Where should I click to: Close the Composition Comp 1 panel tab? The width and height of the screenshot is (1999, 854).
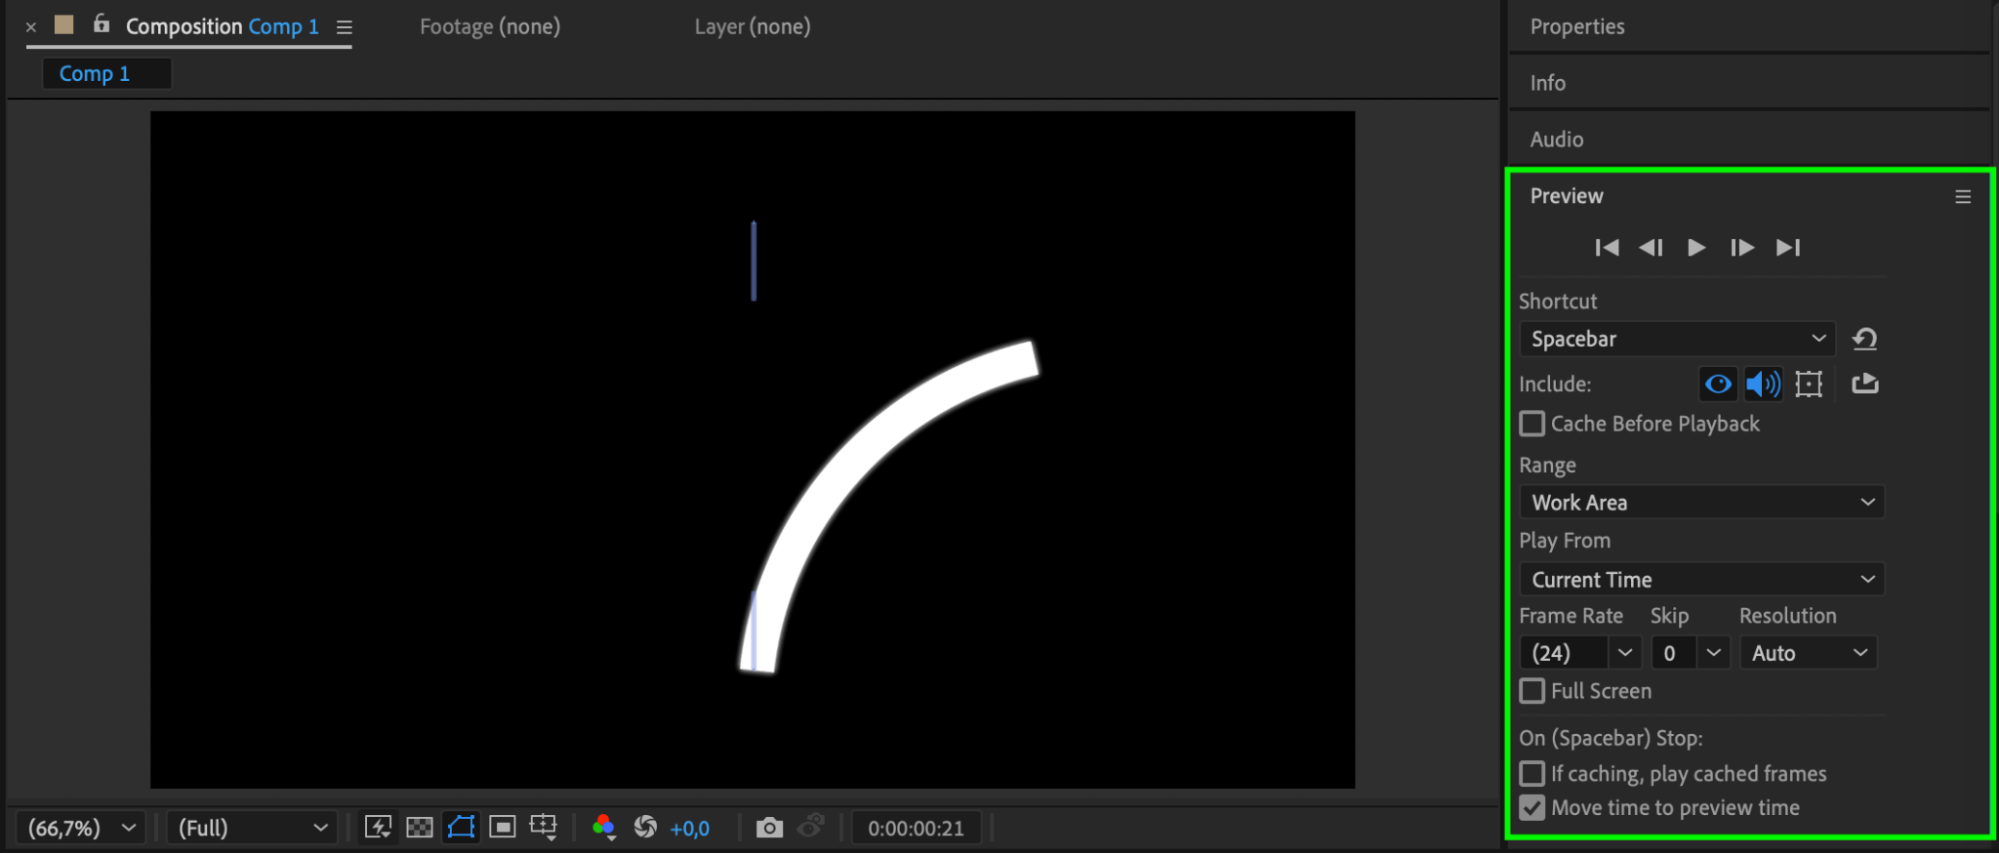pyautogui.click(x=31, y=27)
